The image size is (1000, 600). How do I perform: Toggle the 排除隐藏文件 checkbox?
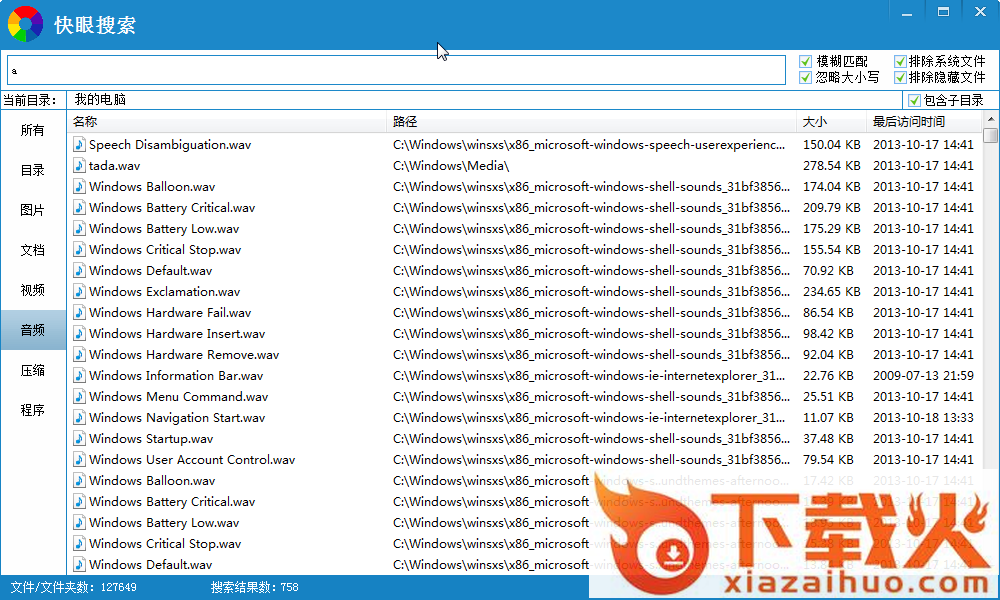coord(900,77)
